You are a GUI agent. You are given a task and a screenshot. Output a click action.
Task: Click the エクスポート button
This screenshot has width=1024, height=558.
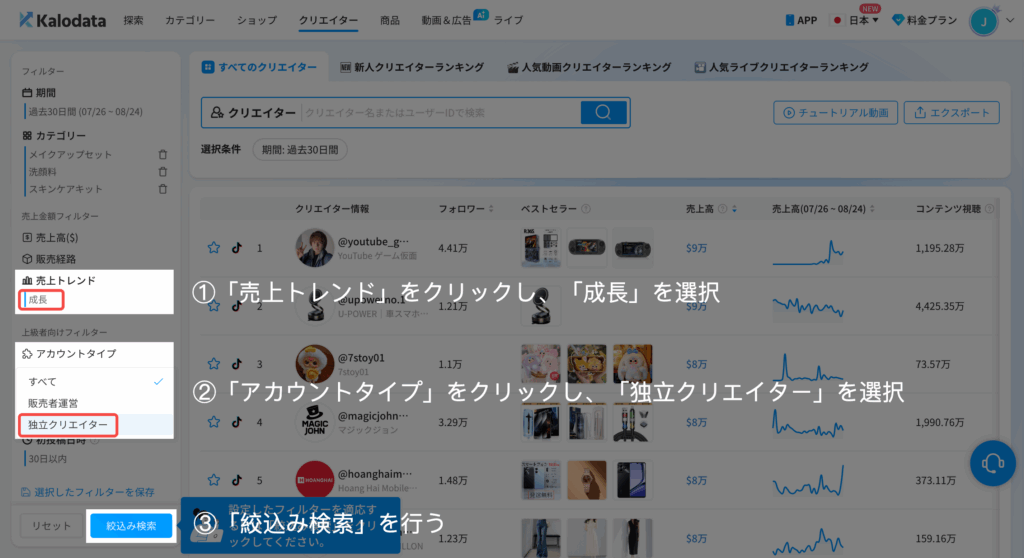tap(952, 112)
